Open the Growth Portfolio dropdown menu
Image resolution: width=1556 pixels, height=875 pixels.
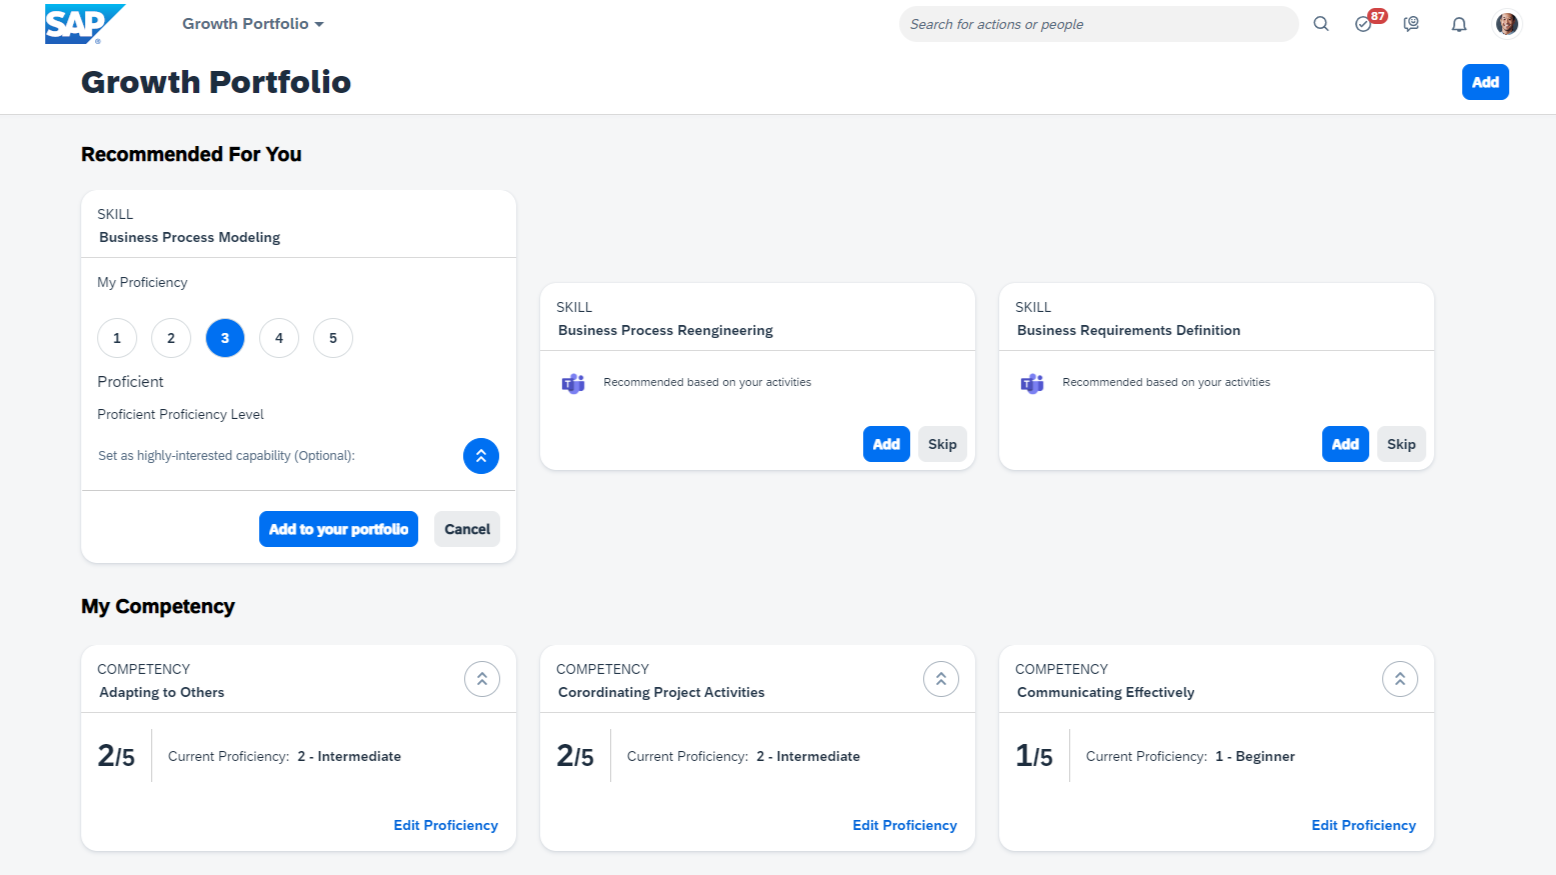tap(252, 24)
